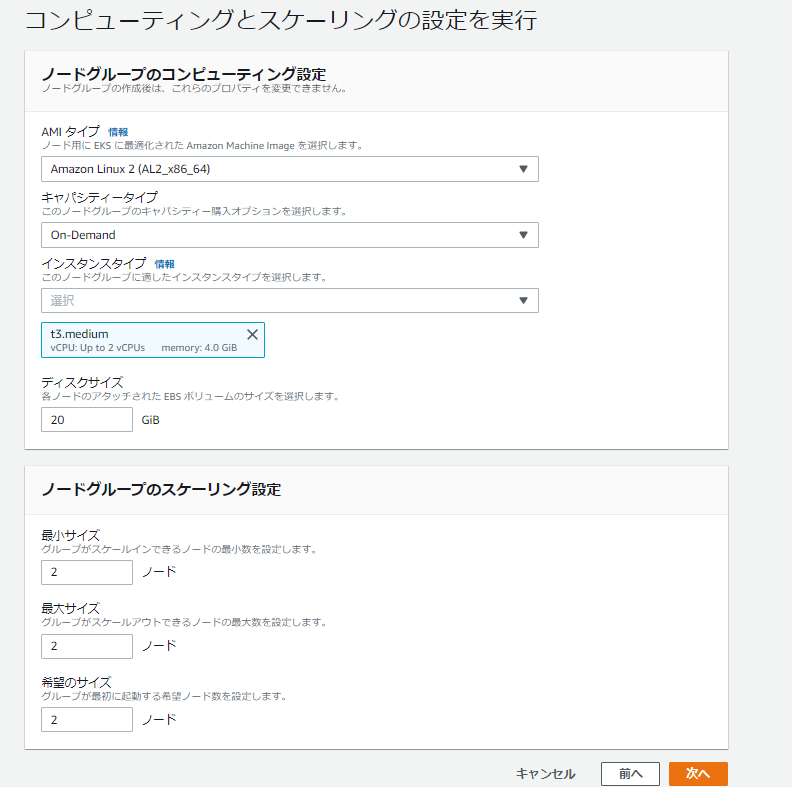Proceed with the orange 次へ button
Image resolution: width=792 pixels, height=787 pixels.
[x=698, y=774]
